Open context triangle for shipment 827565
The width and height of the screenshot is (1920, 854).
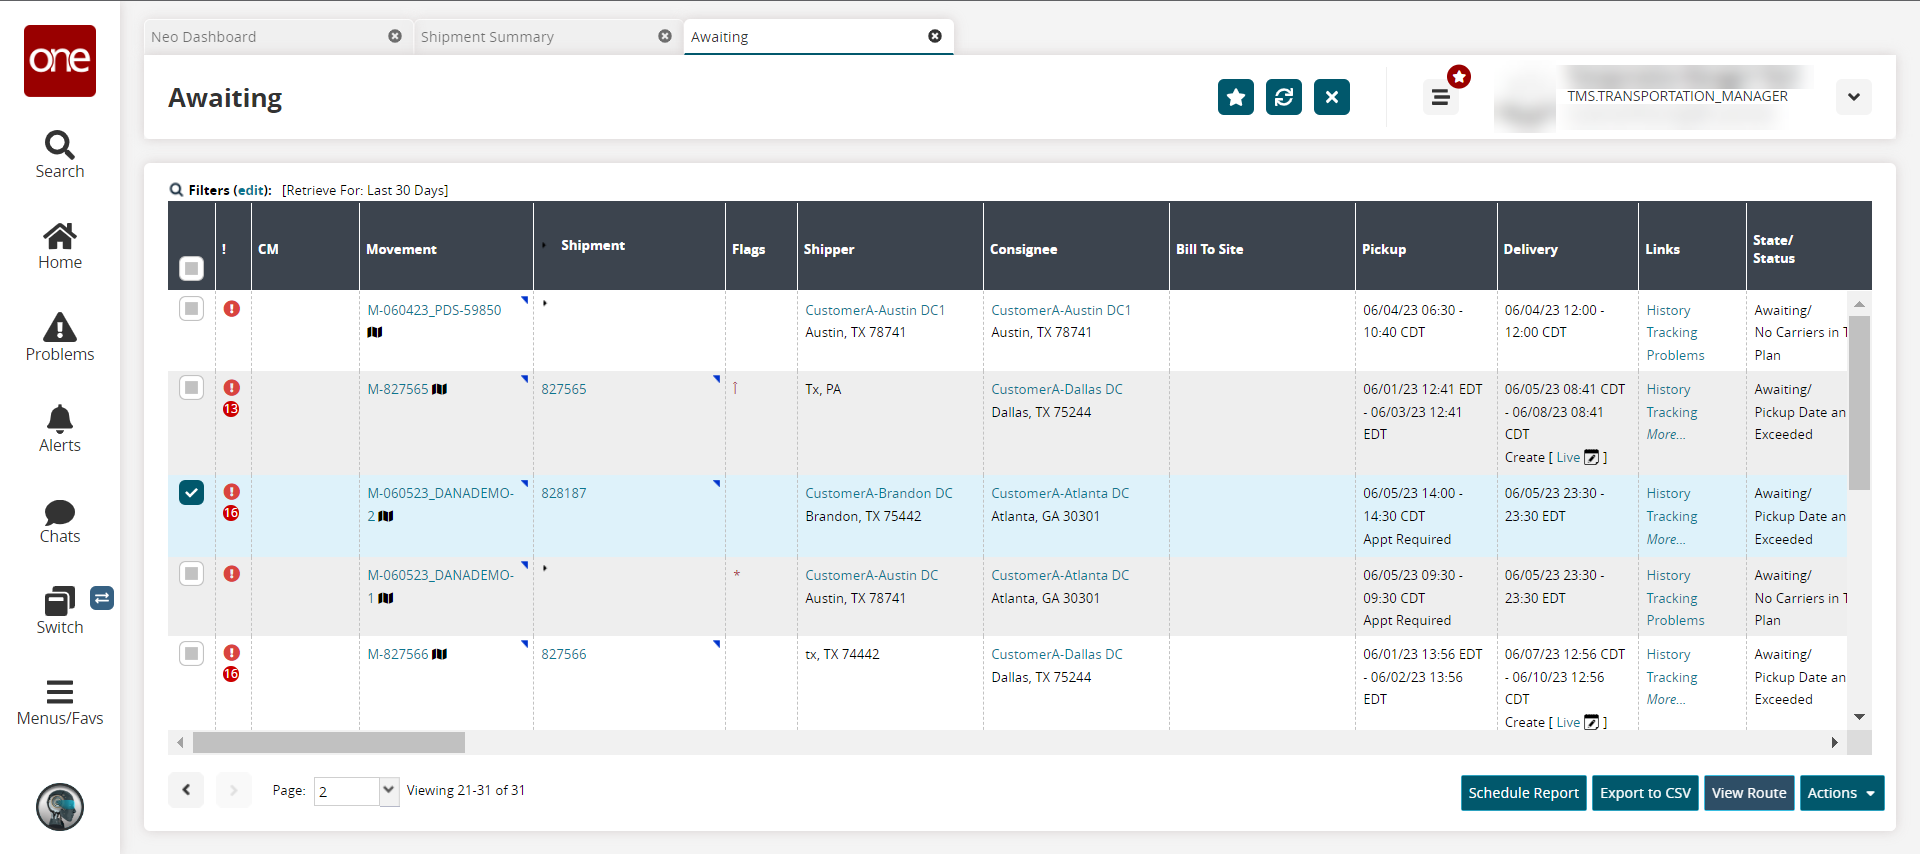tap(716, 379)
